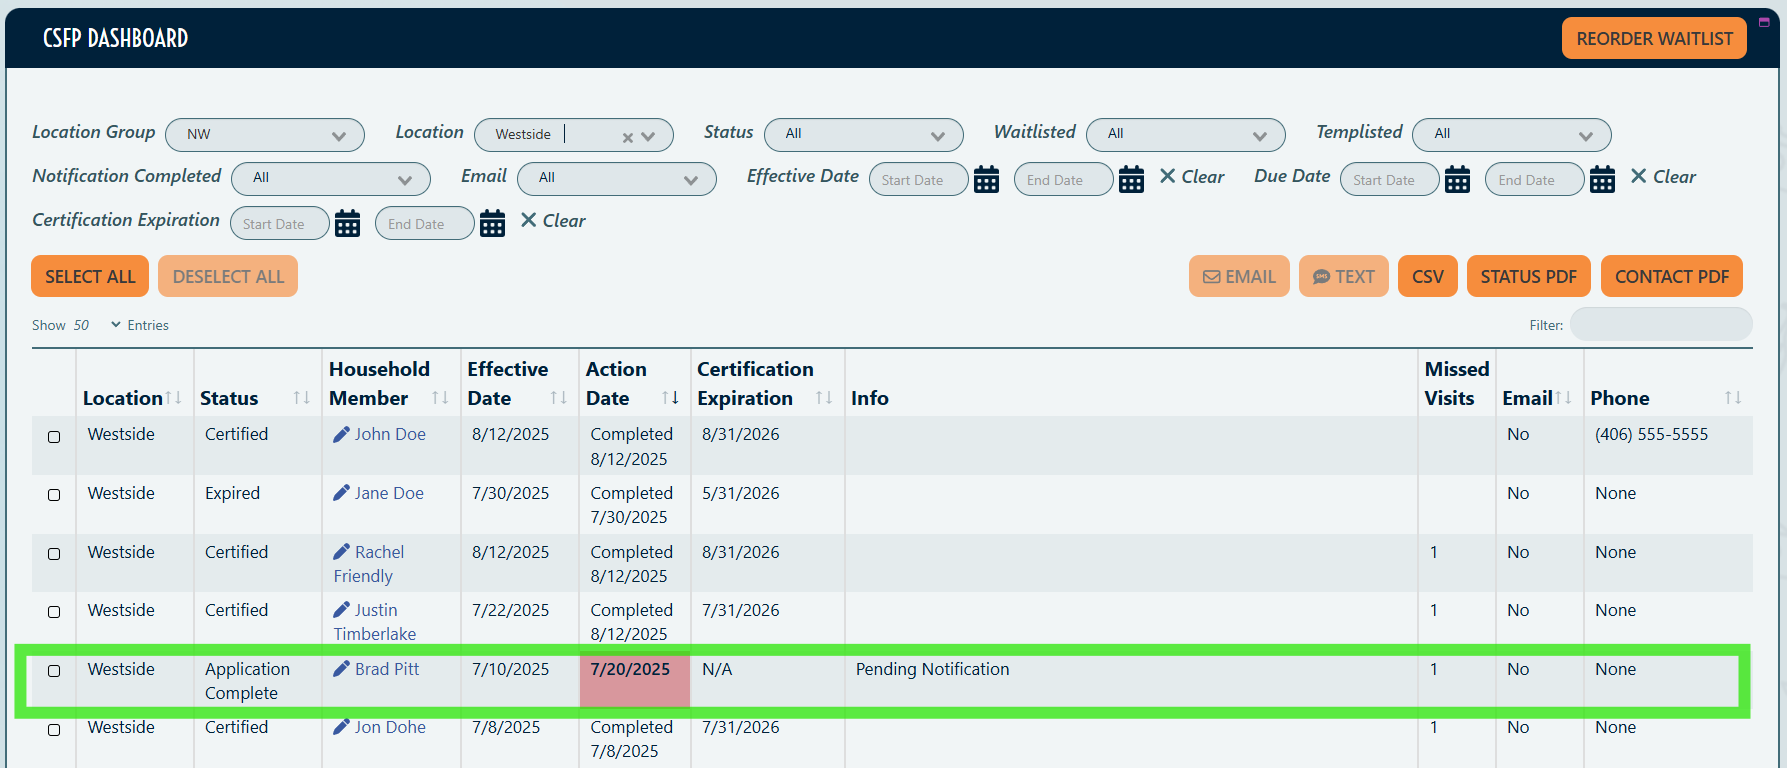Image resolution: width=1787 pixels, height=768 pixels.
Task: Focus Effective Date End Date field
Action: (1064, 179)
